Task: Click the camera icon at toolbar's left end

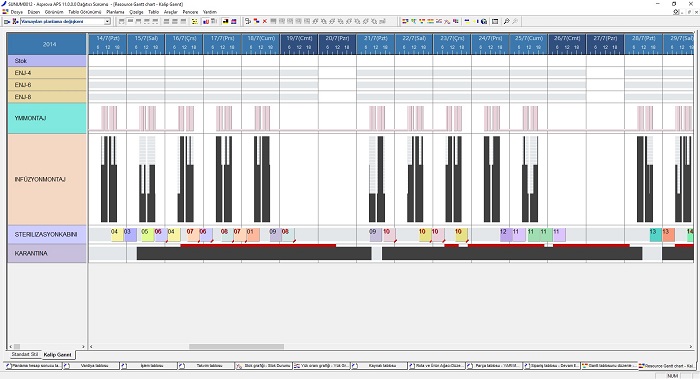Action: click(7, 21)
